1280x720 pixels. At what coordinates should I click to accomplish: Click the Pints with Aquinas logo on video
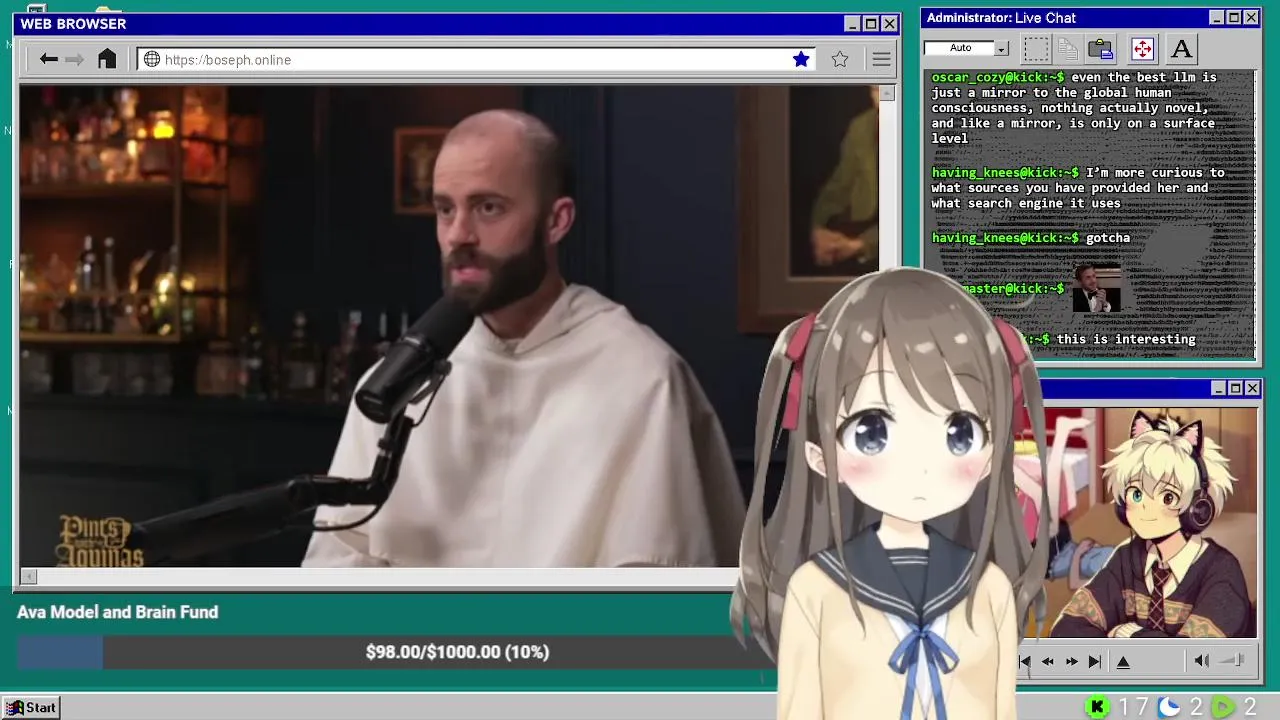point(101,540)
